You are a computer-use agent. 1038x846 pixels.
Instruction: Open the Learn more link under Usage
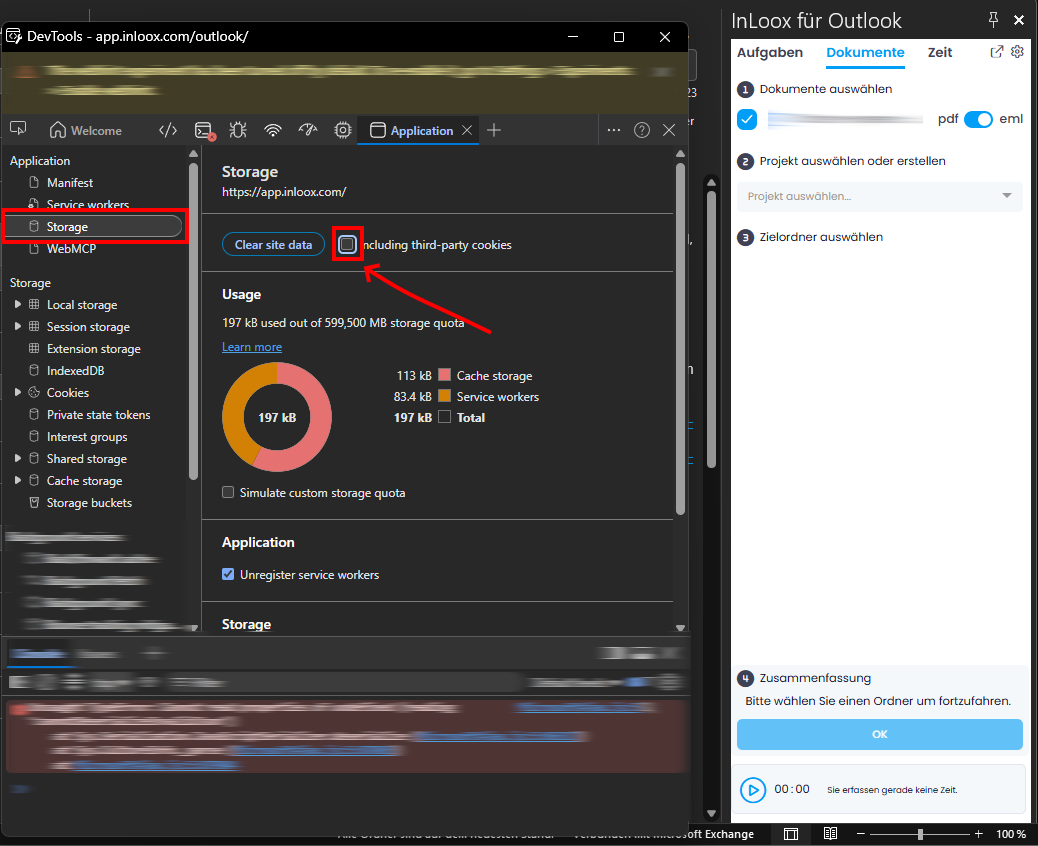tap(252, 347)
